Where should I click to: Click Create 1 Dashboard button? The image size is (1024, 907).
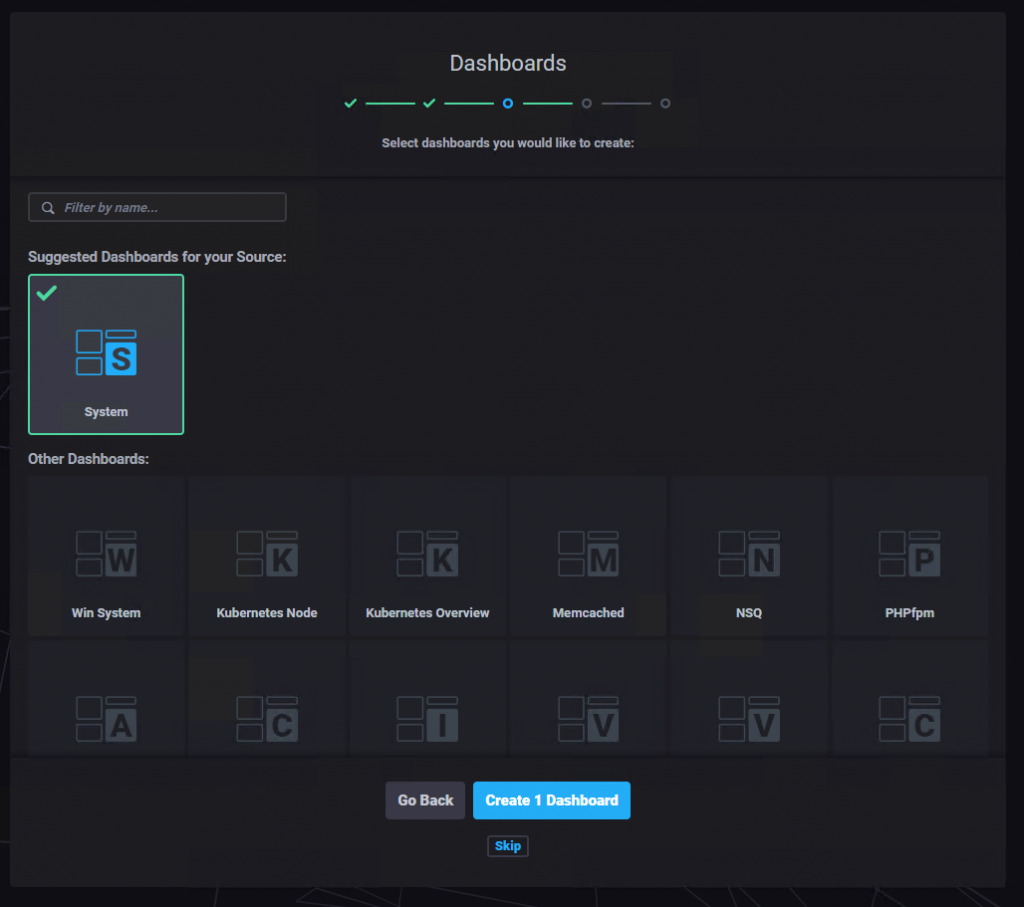tap(551, 801)
